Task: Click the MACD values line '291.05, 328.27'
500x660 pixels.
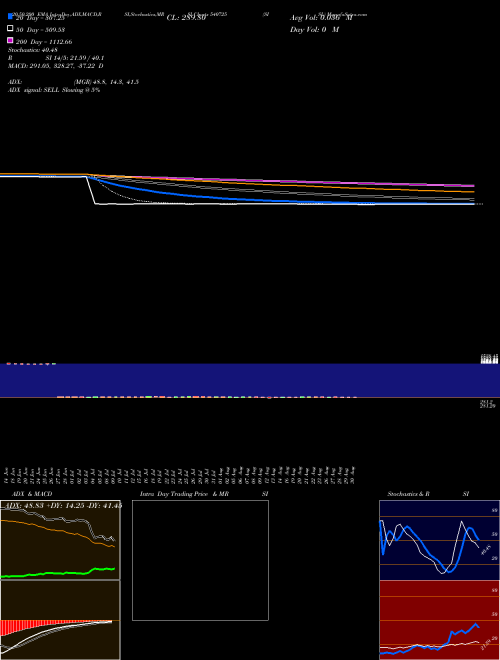Action: [x=56, y=66]
